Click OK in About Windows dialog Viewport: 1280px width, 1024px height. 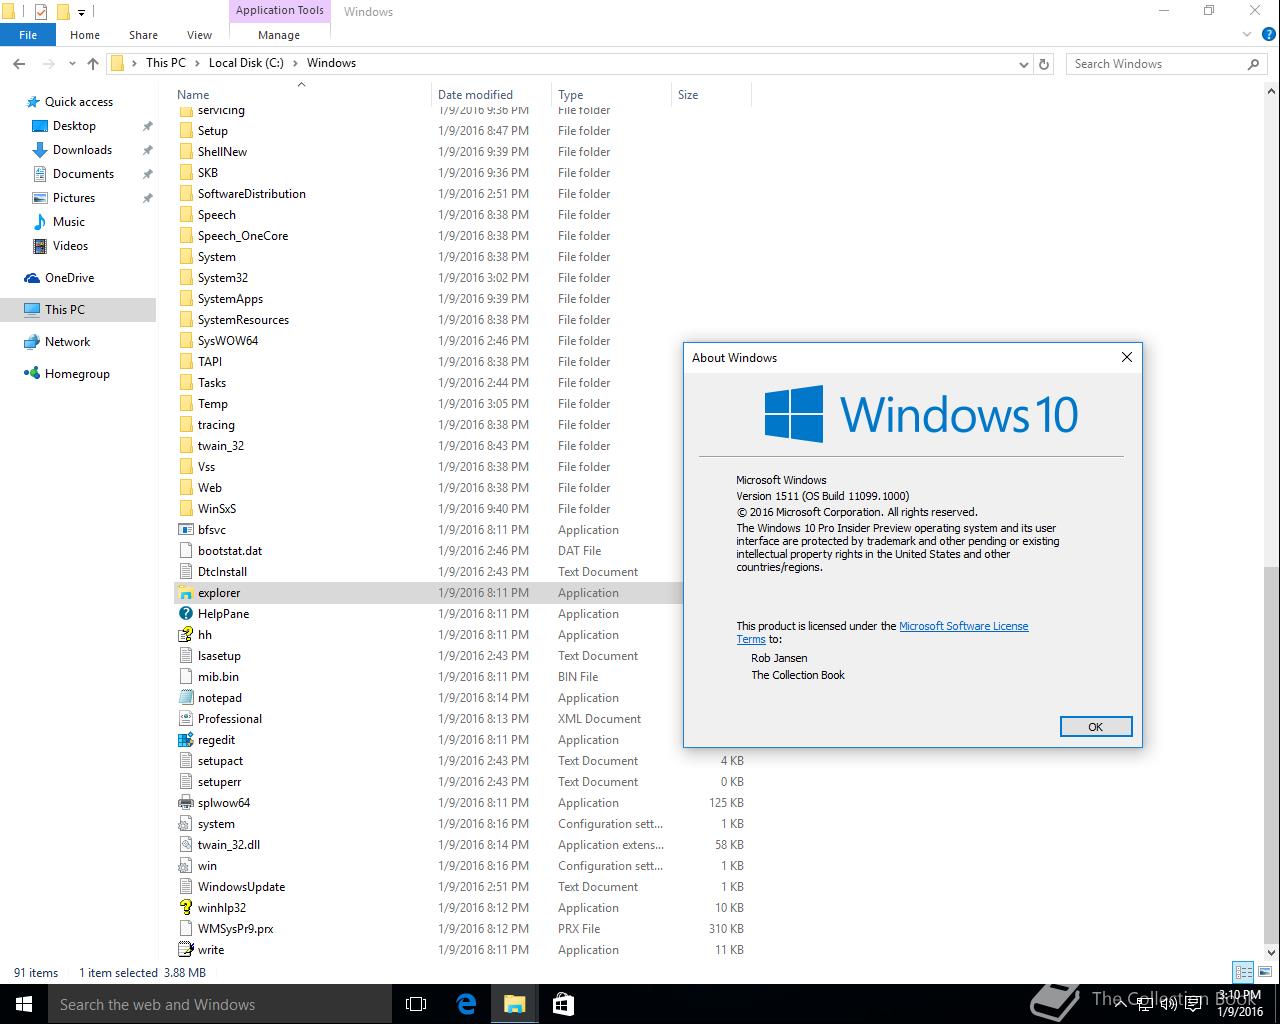pos(1096,727)
